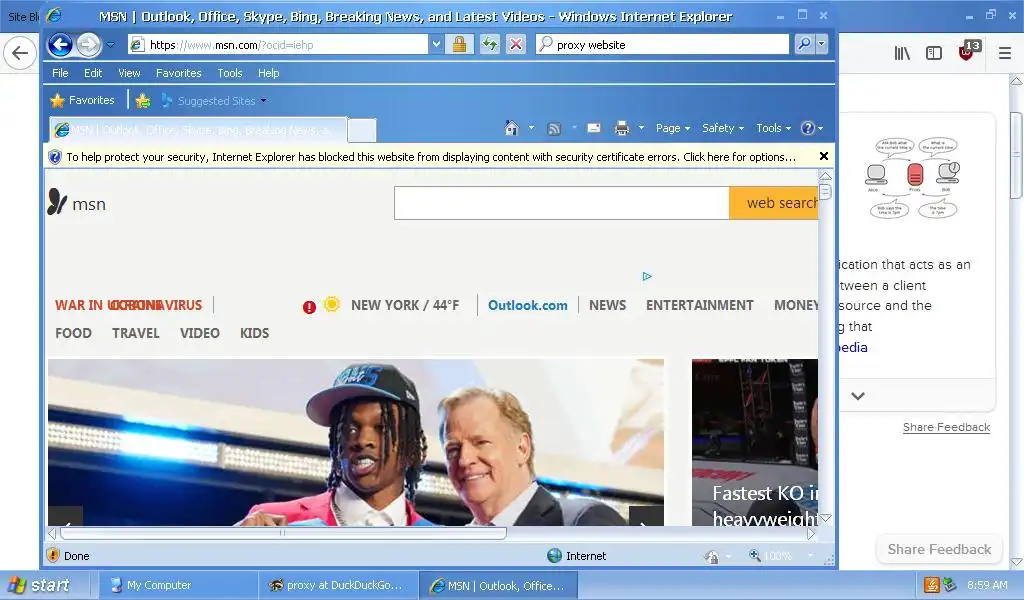The width and height of the screenshot is (1024, 600).
Task: Expand the address bar URL history dropdown
Action: pyautogui.click(x=436, y=44)
